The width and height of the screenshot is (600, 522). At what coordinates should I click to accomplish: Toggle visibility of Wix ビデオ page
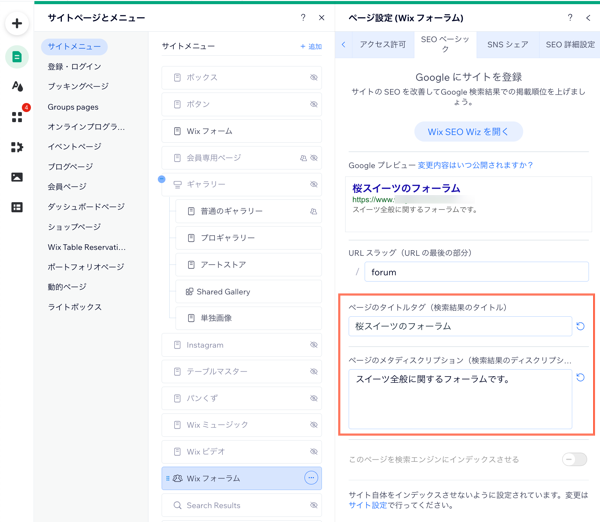pos(314,452)
